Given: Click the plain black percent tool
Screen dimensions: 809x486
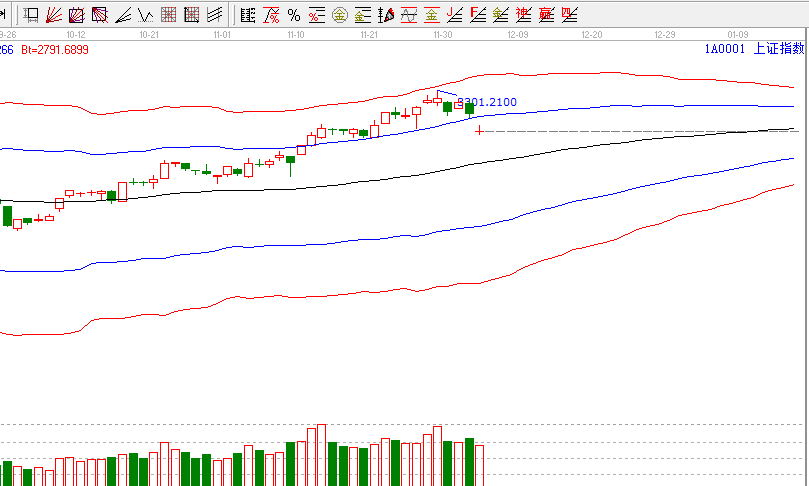Looking at the screenshot, I should 294,15.
